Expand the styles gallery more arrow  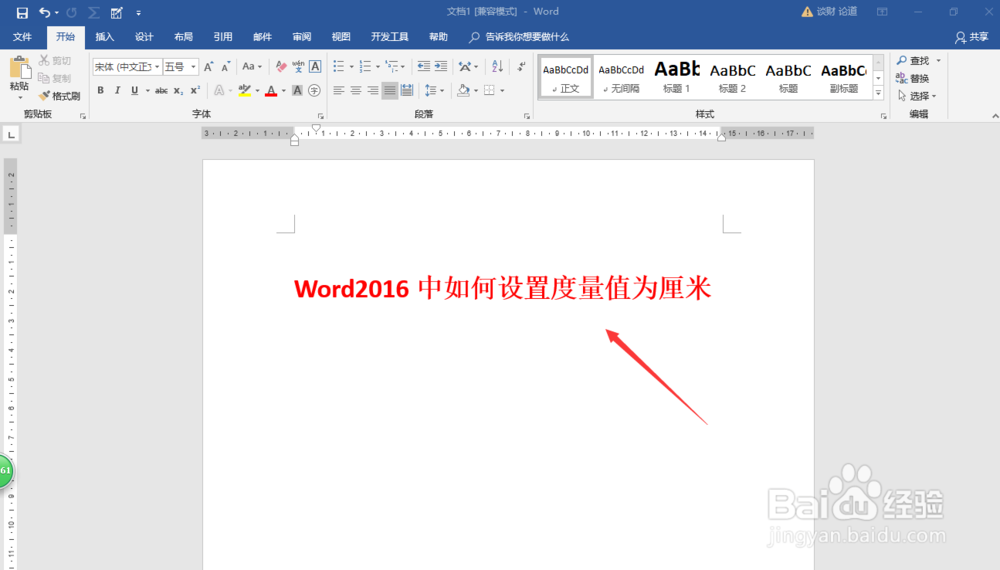pos(878,92)
